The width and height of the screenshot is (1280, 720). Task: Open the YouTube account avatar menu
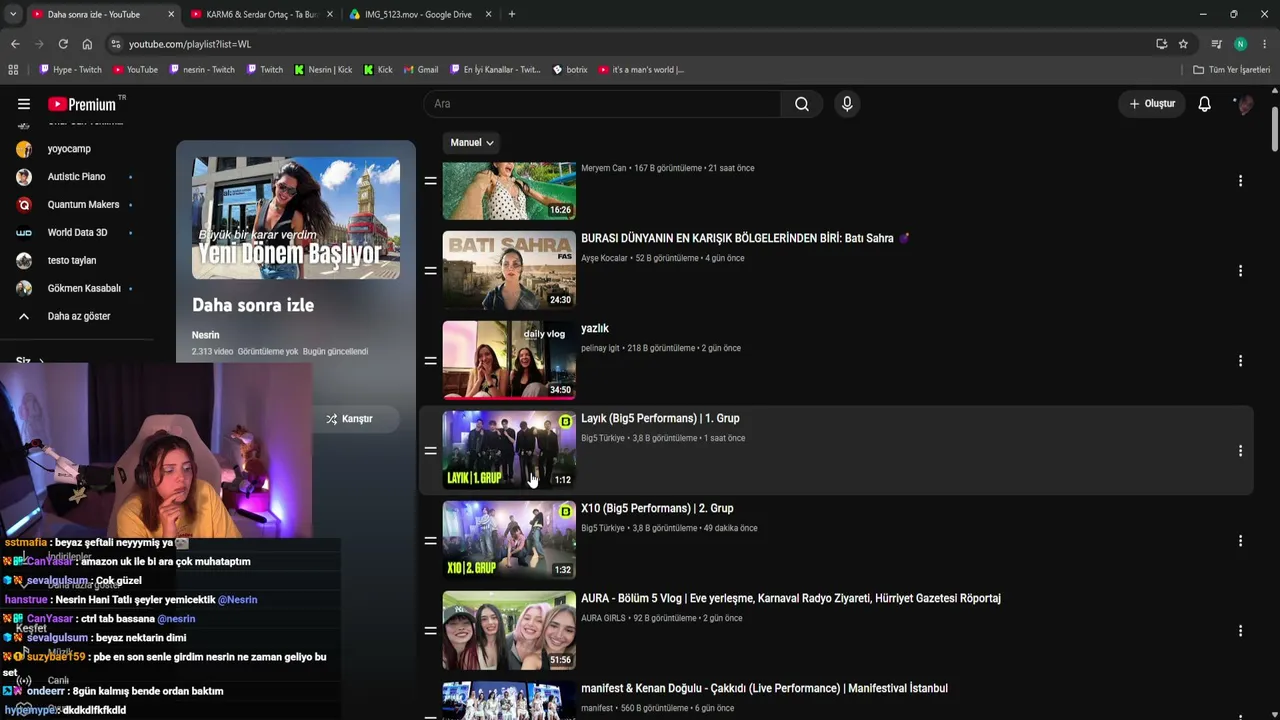(1243, 104)
